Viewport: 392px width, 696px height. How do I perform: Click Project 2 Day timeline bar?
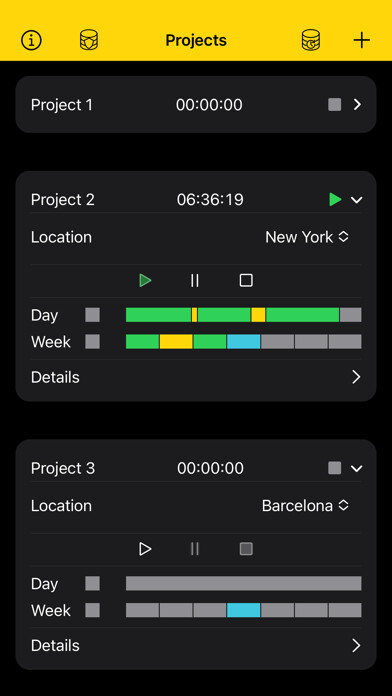pyautogui.click(x=244, y=315)
